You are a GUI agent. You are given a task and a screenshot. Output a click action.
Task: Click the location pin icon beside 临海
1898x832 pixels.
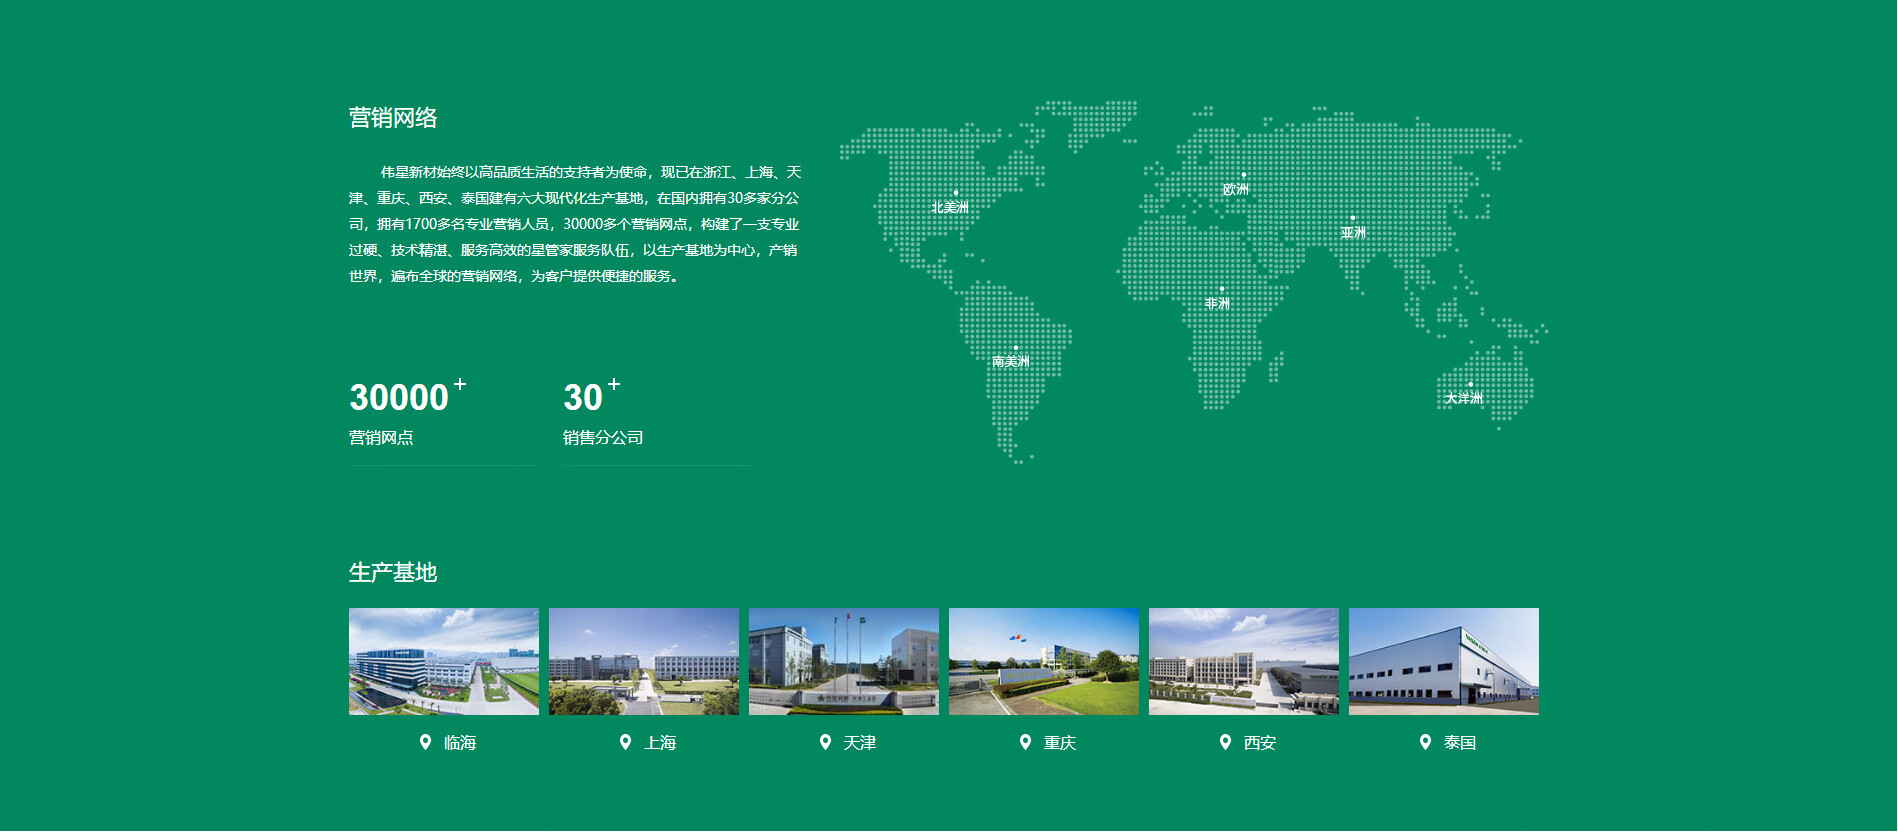[425, 742]
